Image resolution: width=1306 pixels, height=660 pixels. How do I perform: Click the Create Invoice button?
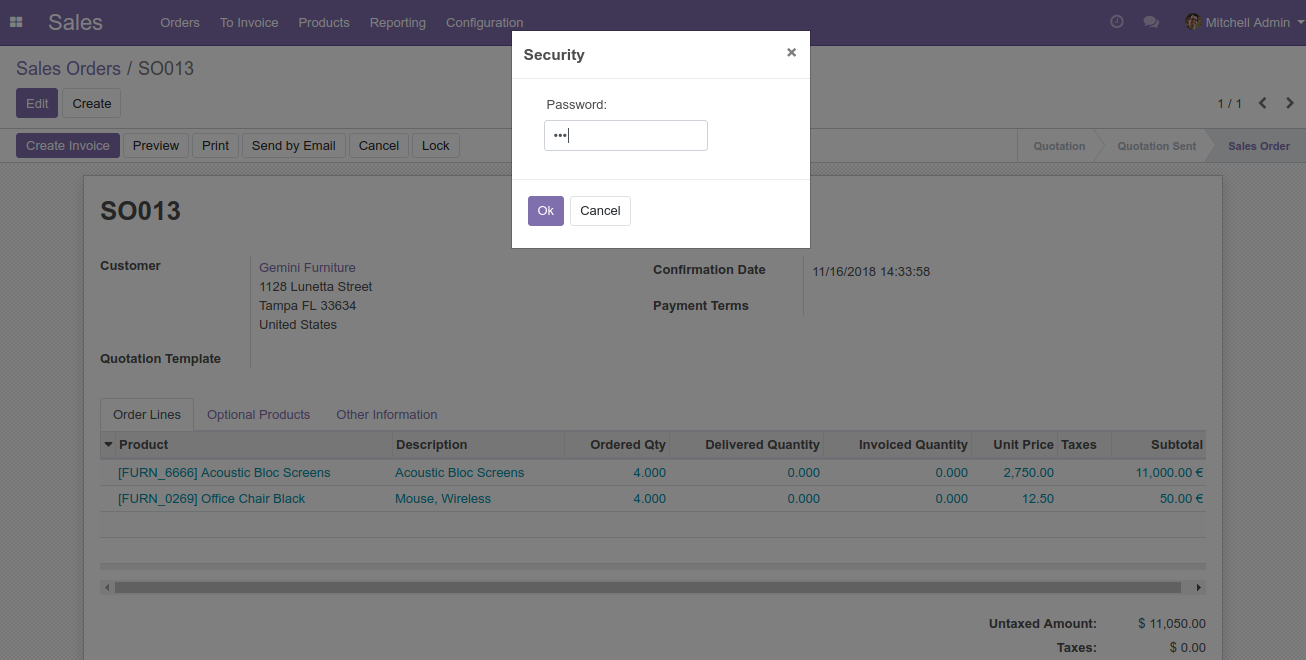coord(68,146)
